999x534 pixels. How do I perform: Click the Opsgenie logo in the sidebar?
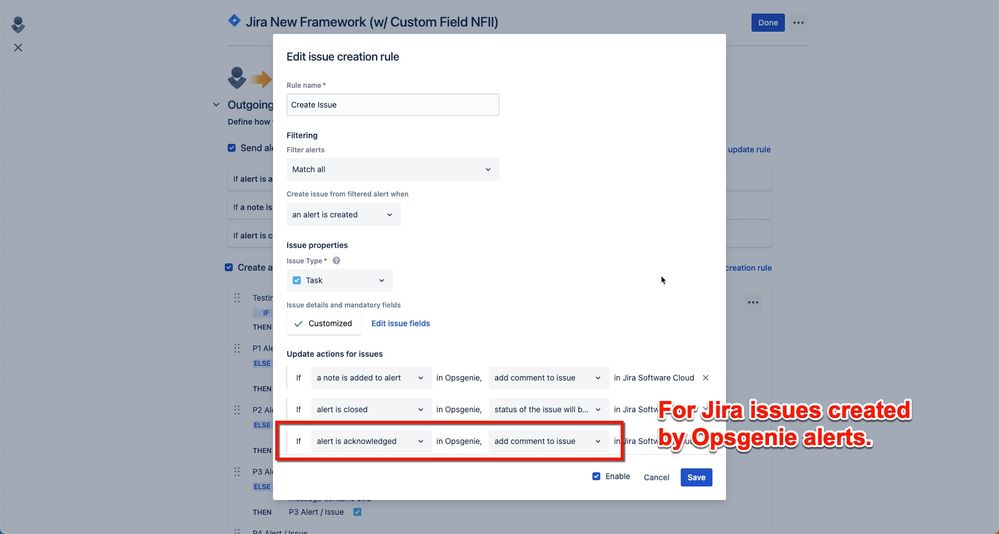[18, 25]
